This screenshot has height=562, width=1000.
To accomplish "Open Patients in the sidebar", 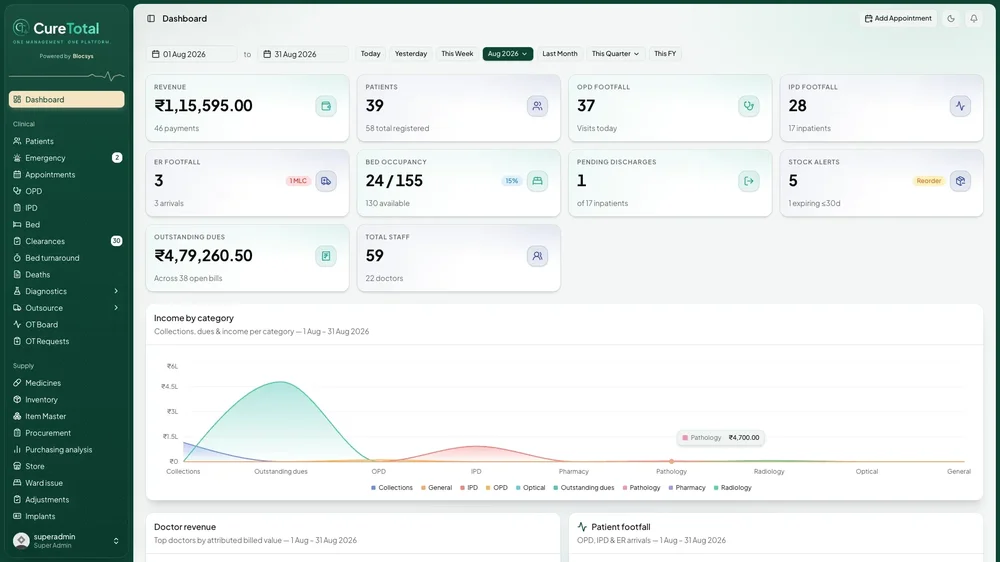I will click(x=66, y=141).
